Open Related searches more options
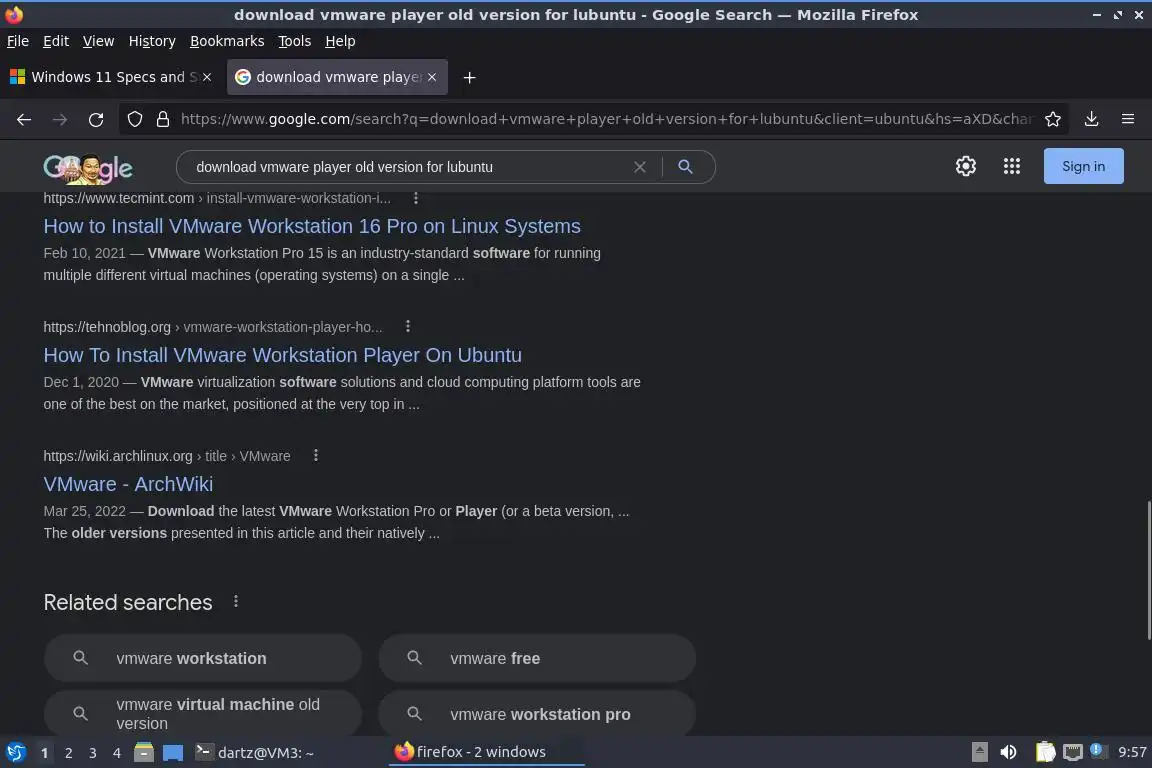Image resolution: width=1152 pixels, height=768 pixels. (236, 601)
